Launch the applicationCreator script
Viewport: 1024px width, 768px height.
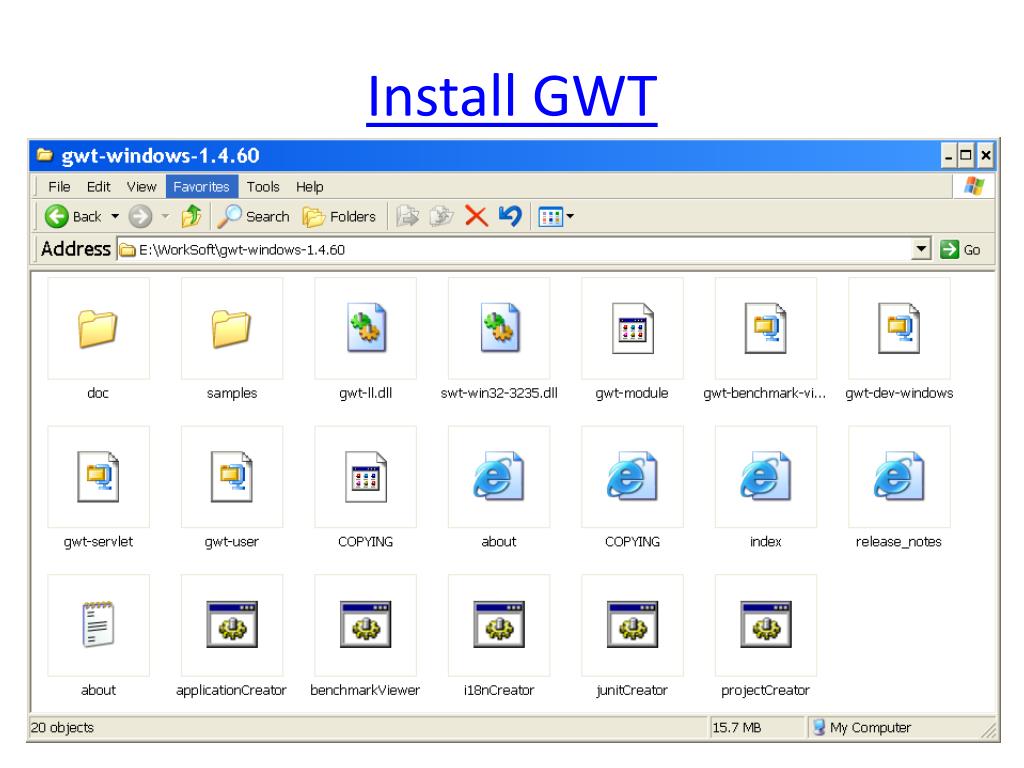tap(232, 624)
